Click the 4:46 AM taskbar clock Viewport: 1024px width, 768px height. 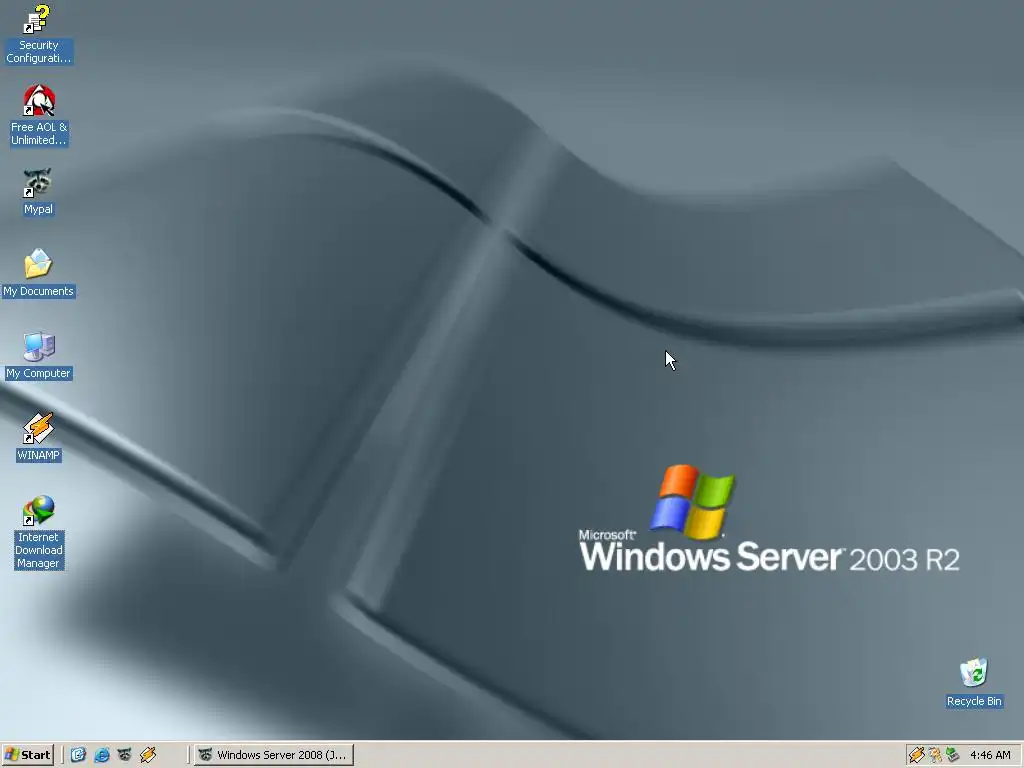(x=990, y=755)
